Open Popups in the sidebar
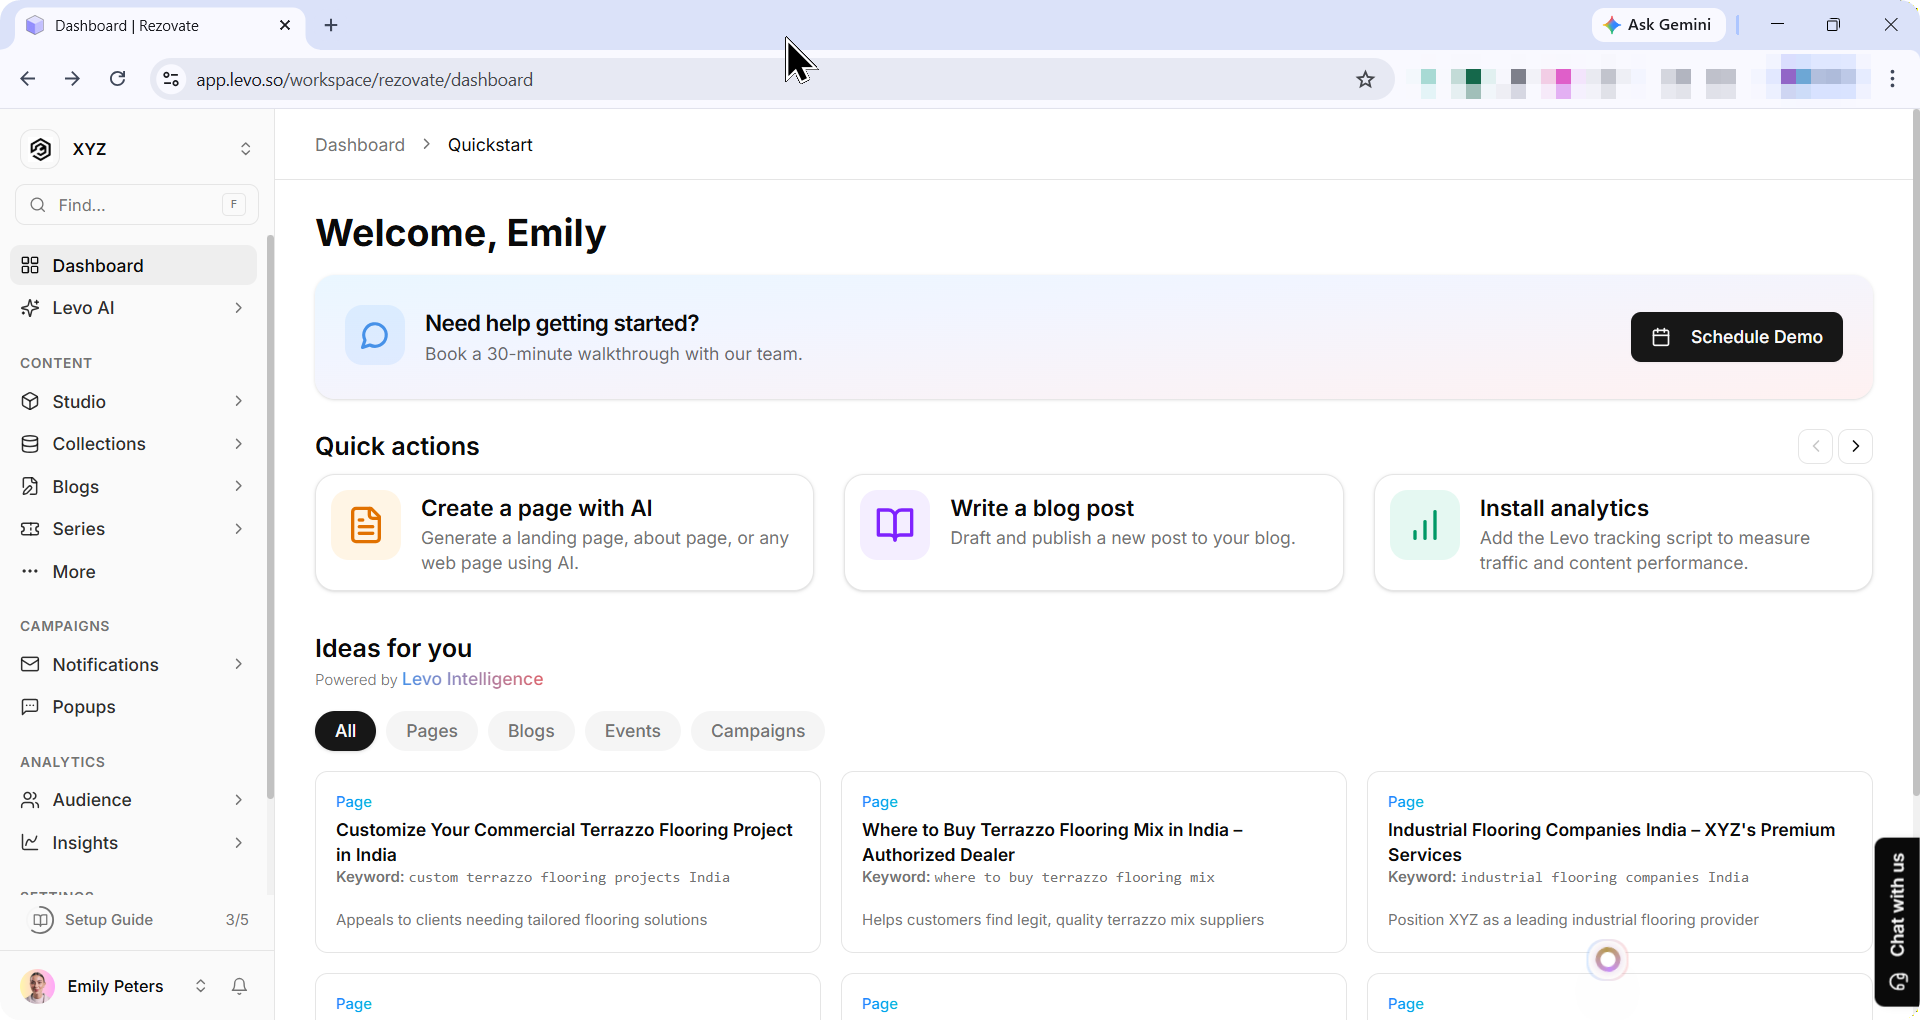1920x1020 pixels. (84, 707)
